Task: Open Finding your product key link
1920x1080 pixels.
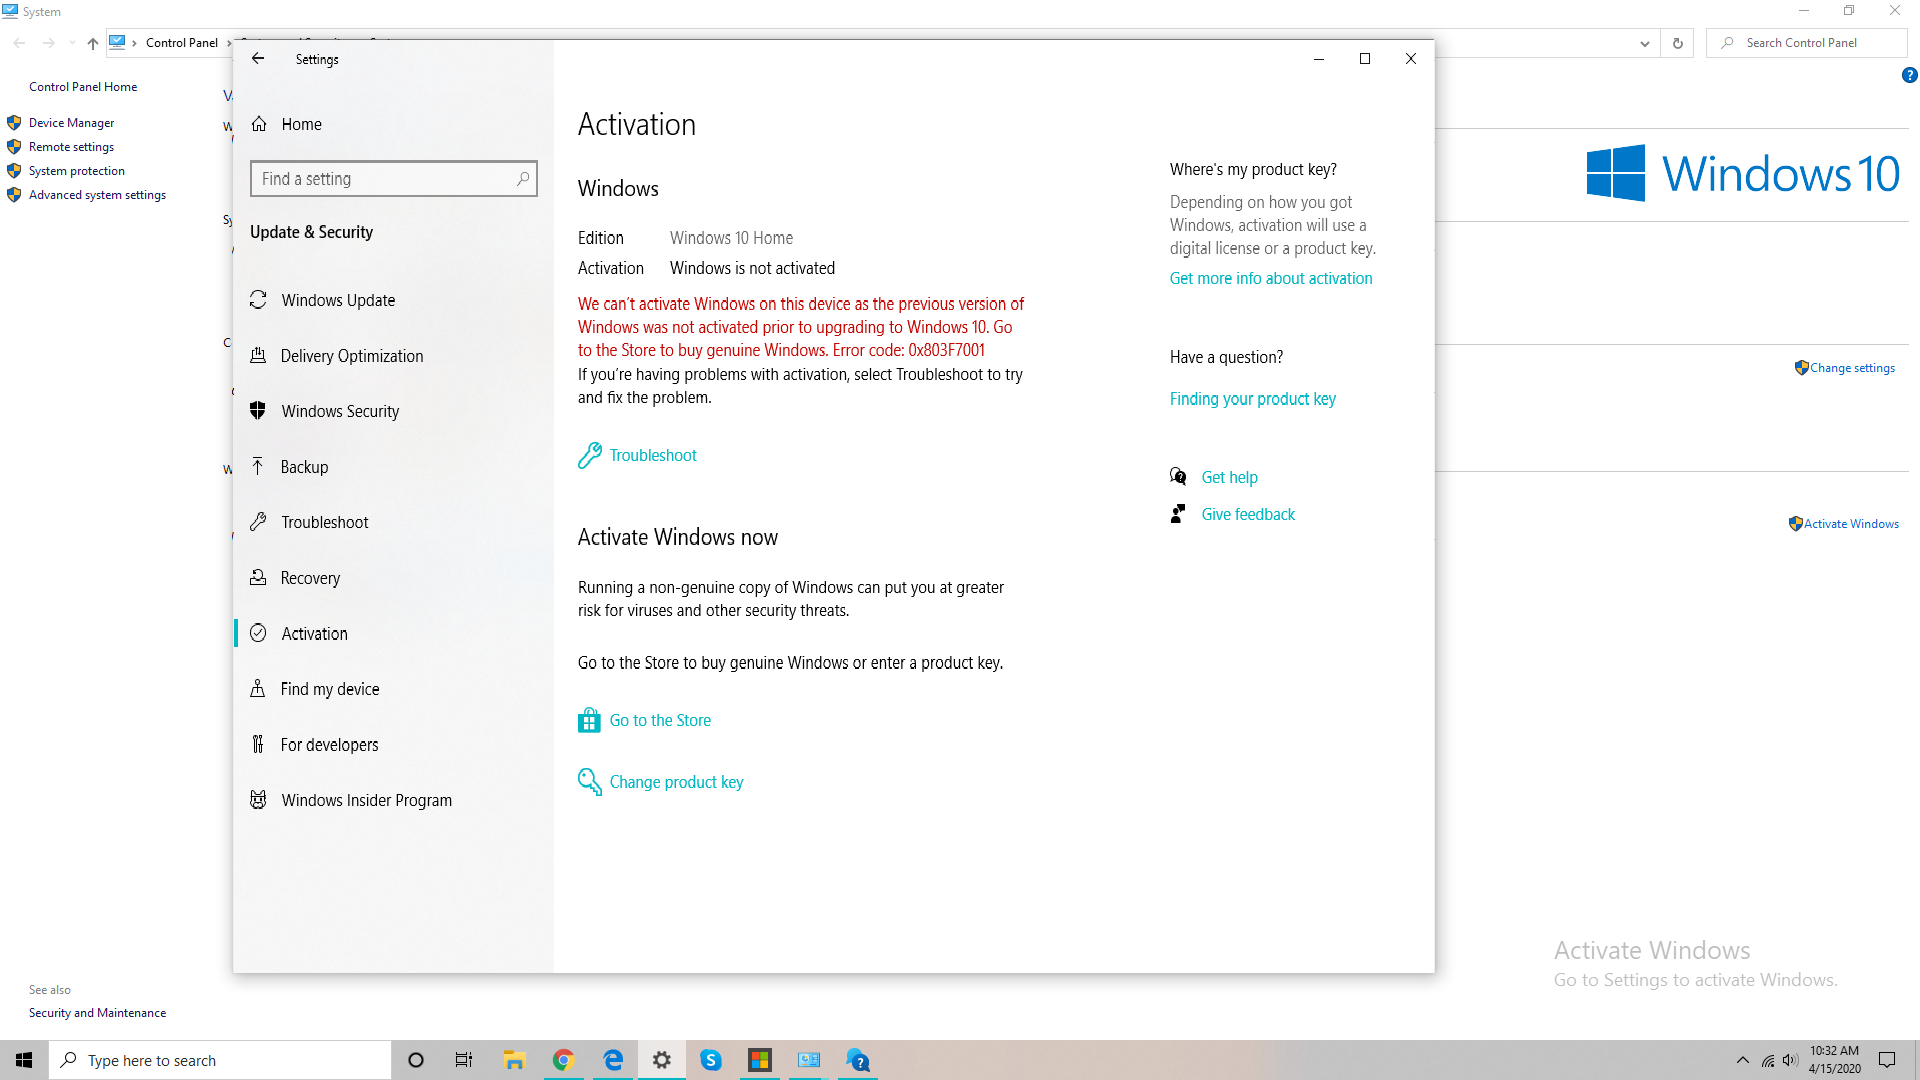Action: coord(1253,399)
